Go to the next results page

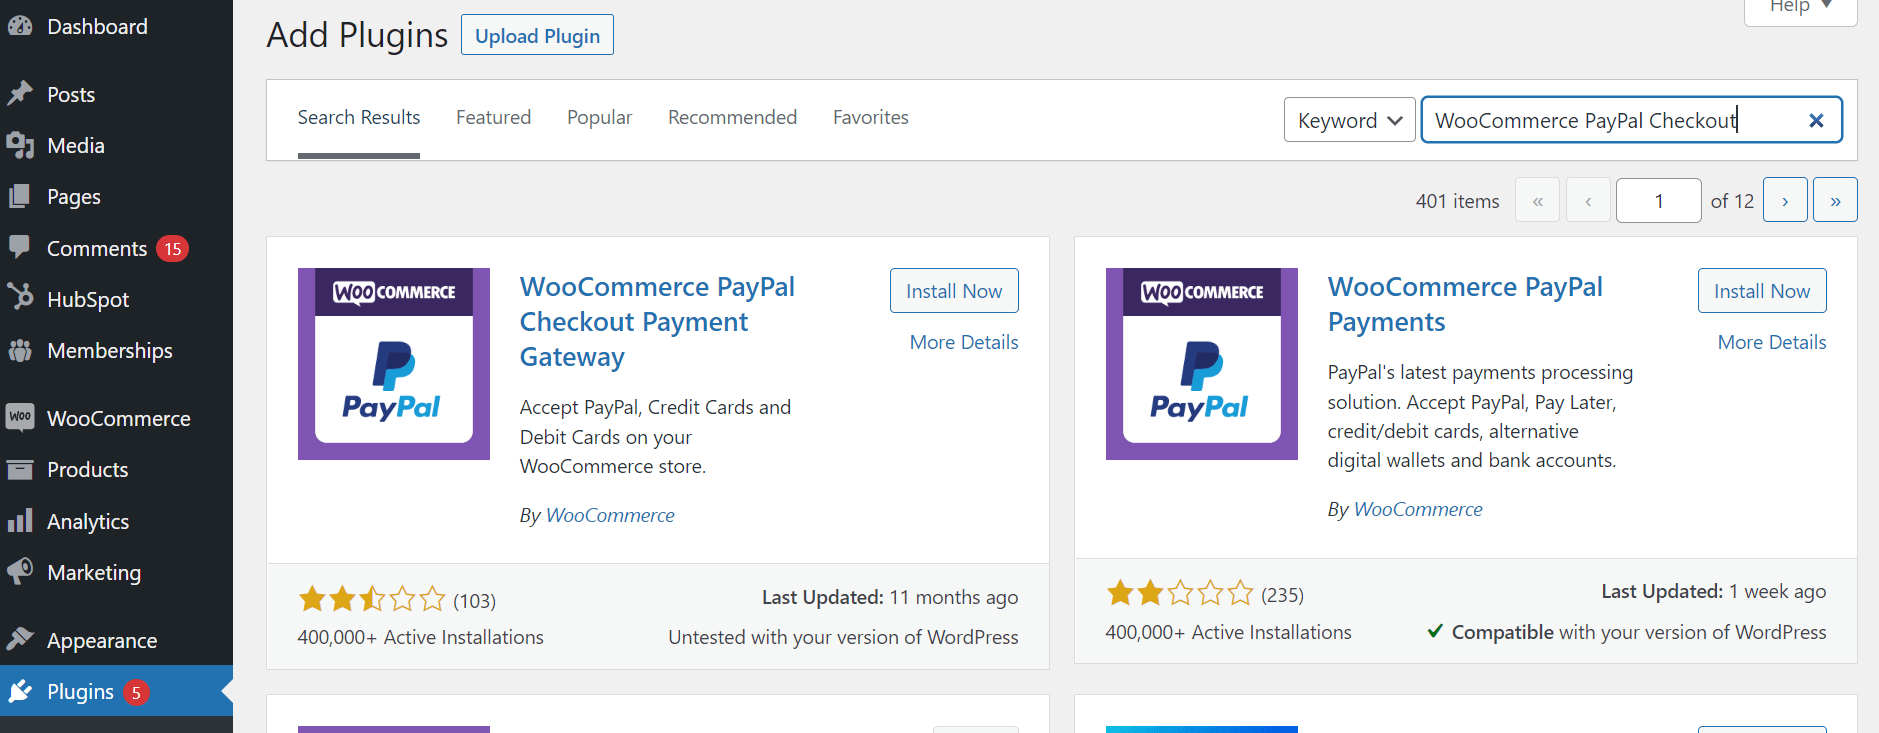[x=1785, y=200]
